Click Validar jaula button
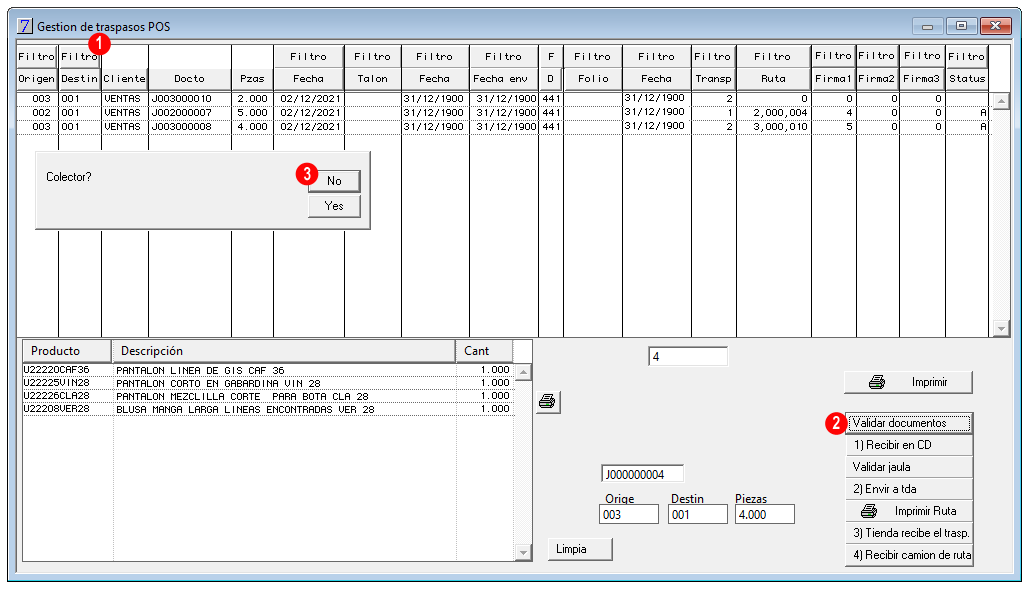The width and height of the screenshot is (1028, 590). 909,467
